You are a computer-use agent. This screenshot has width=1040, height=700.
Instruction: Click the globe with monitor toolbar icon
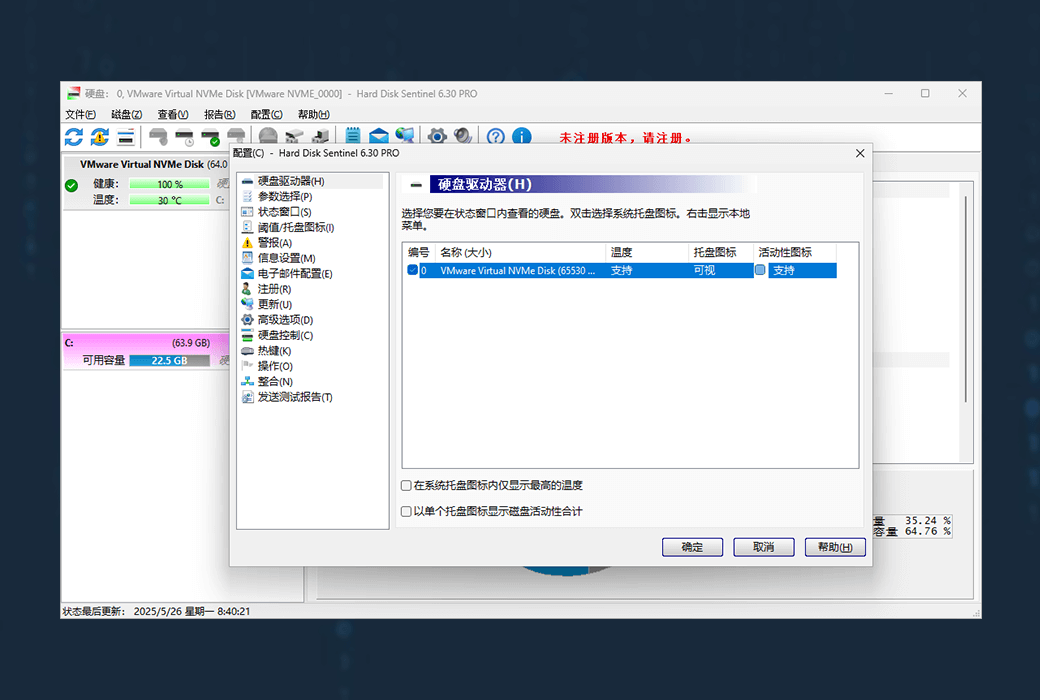click(405, 136)
